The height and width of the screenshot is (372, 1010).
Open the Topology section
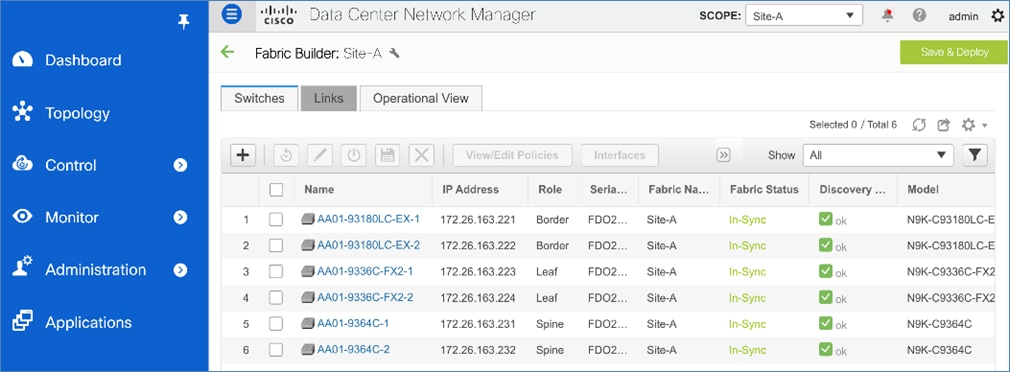[77, 113]
